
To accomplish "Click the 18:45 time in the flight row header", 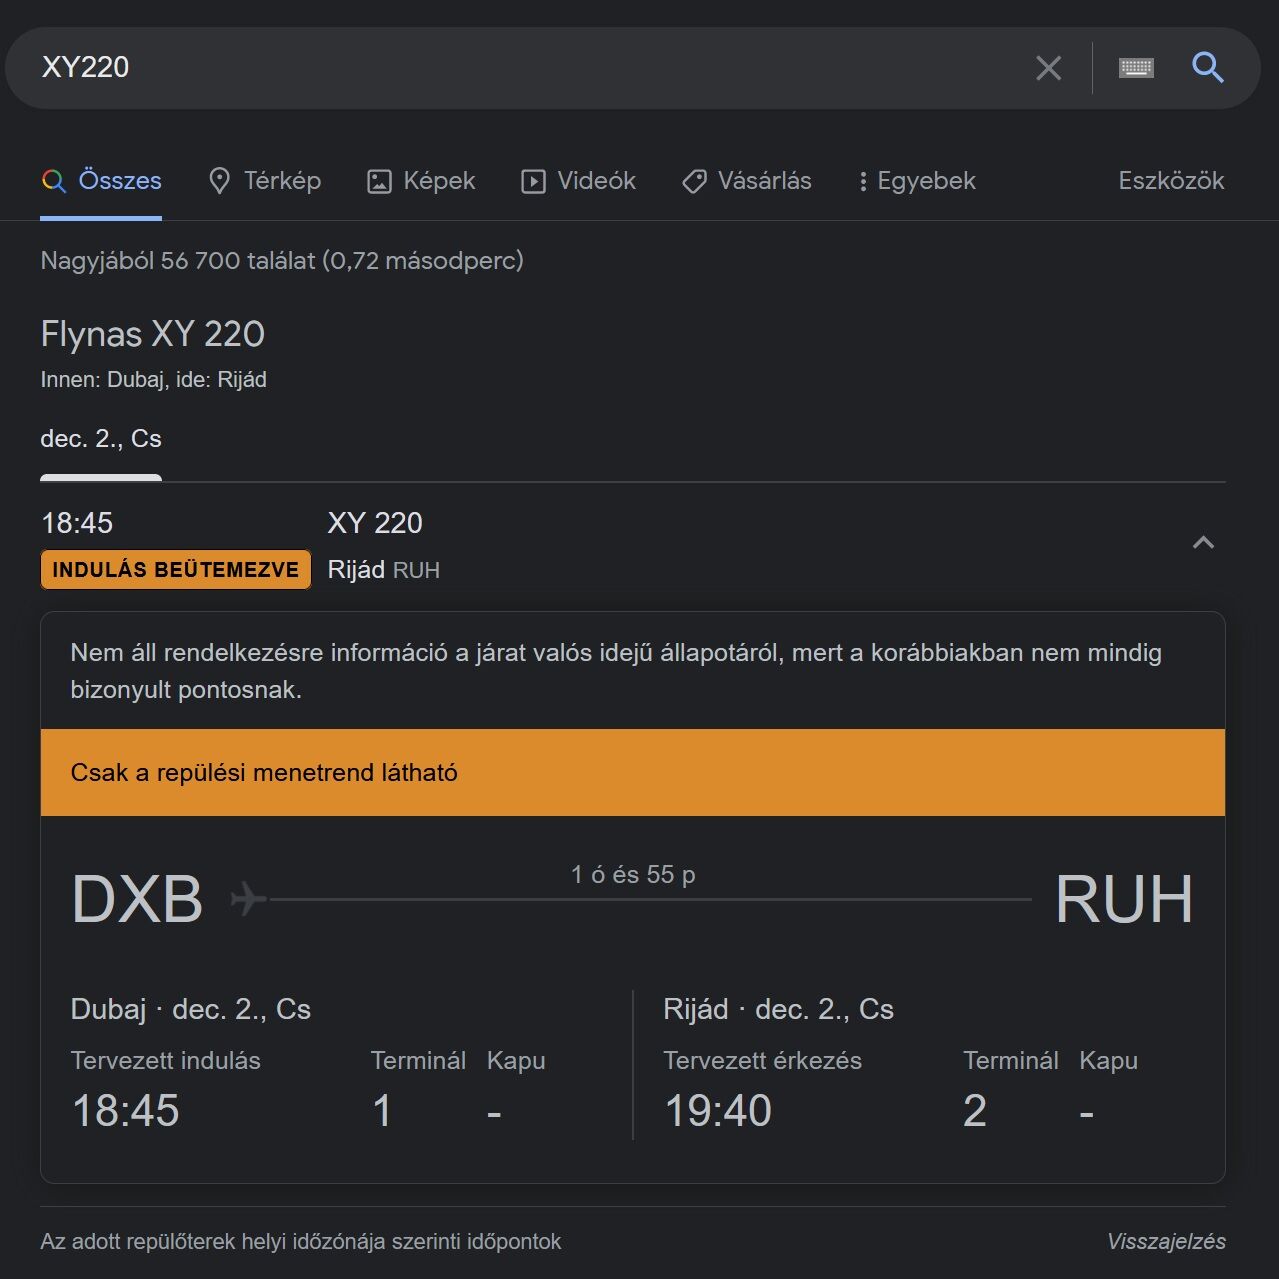I will point(77,523).
